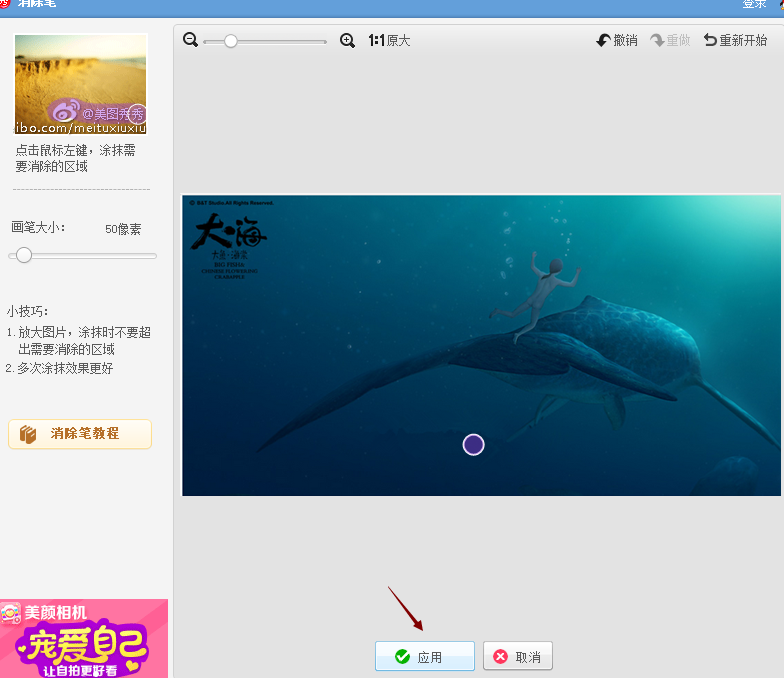Click the zoom out magnifier icon
Viewport: 784px width, 678px height.
coord(190,40)
